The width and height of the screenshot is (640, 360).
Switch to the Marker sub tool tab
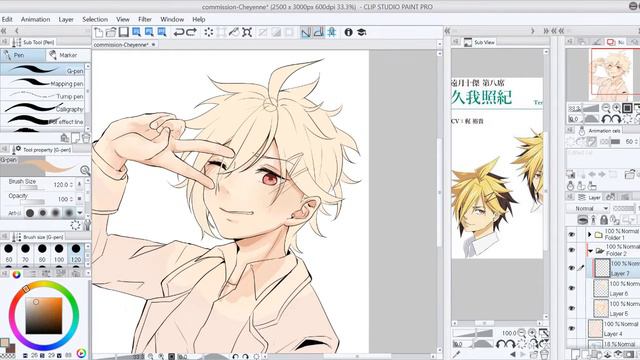click(x=68, y=55)
